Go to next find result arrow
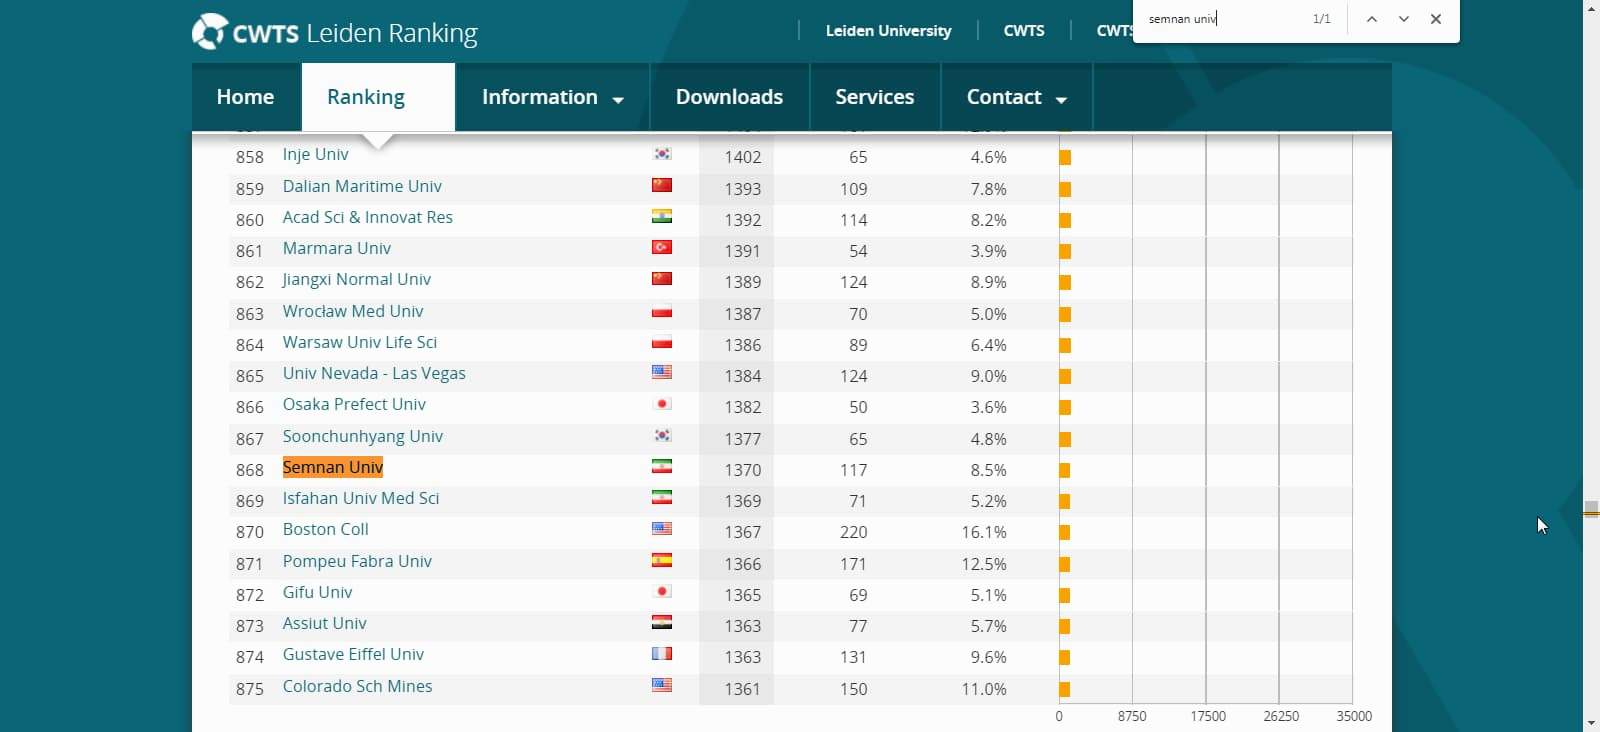Screen dimensions: 1600x732 [x=1404, y=19]
